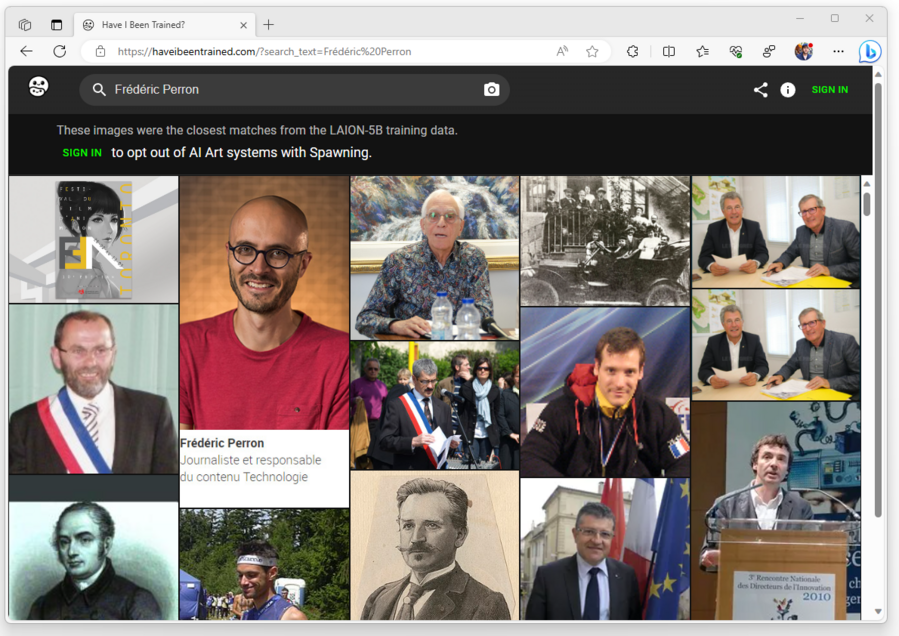The width and height of the screenshot is (899, 636).
Task: Open the info icon in header
Action: [x=788, y=90]
